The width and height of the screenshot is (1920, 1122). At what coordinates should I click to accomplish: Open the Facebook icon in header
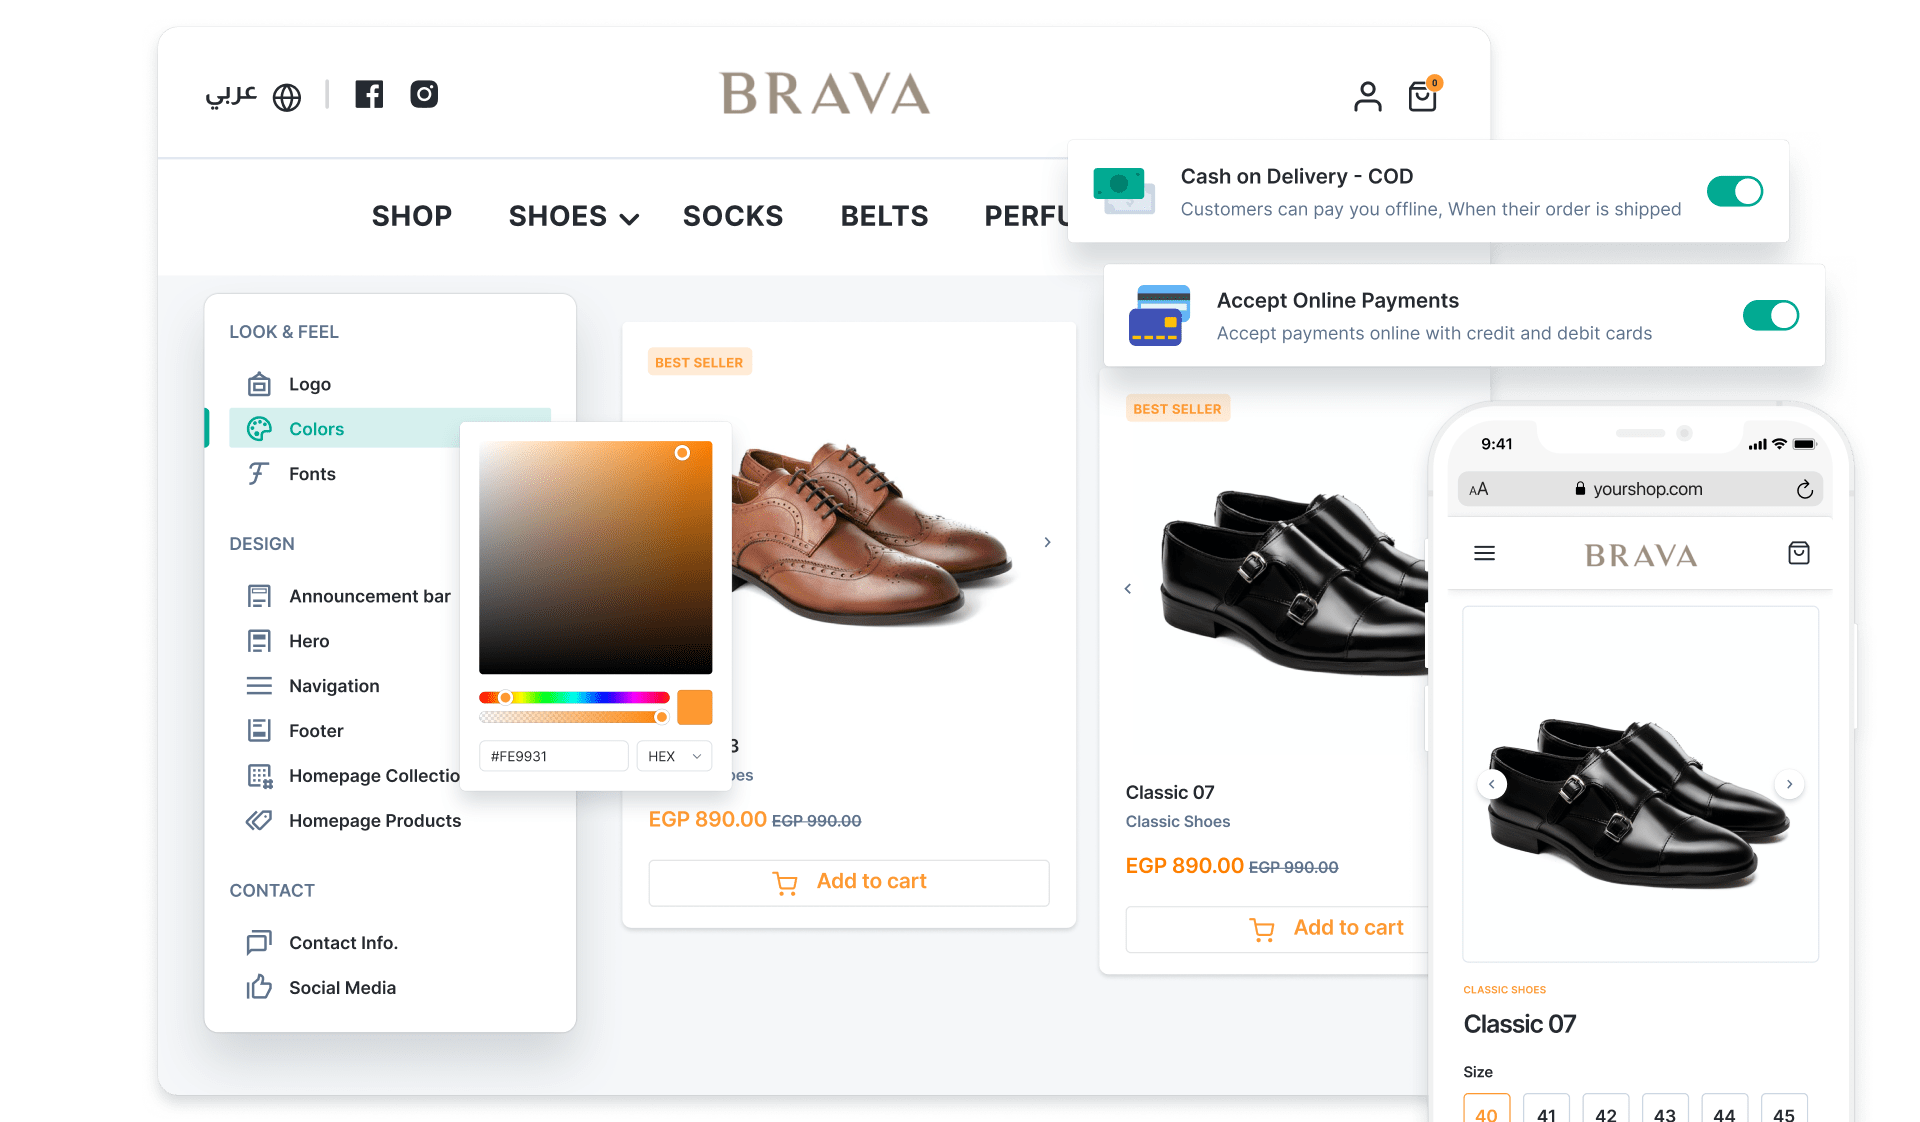click(369, 94)
